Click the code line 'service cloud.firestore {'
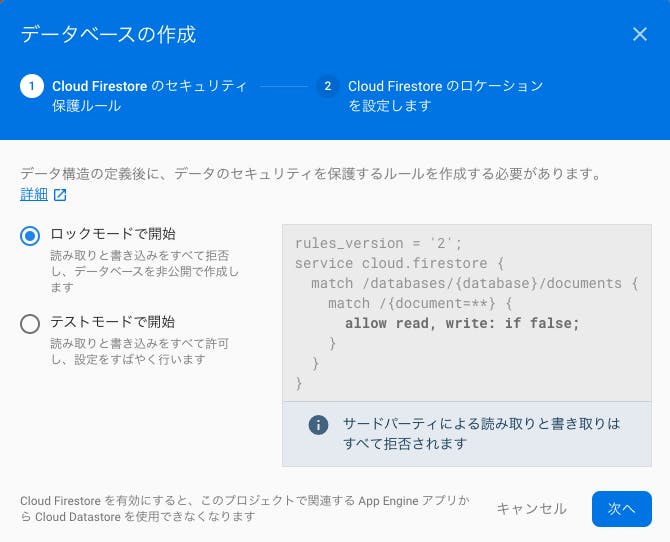Image resolution: width=670 pixels, height=542 pixels. (x=400, y=263)
